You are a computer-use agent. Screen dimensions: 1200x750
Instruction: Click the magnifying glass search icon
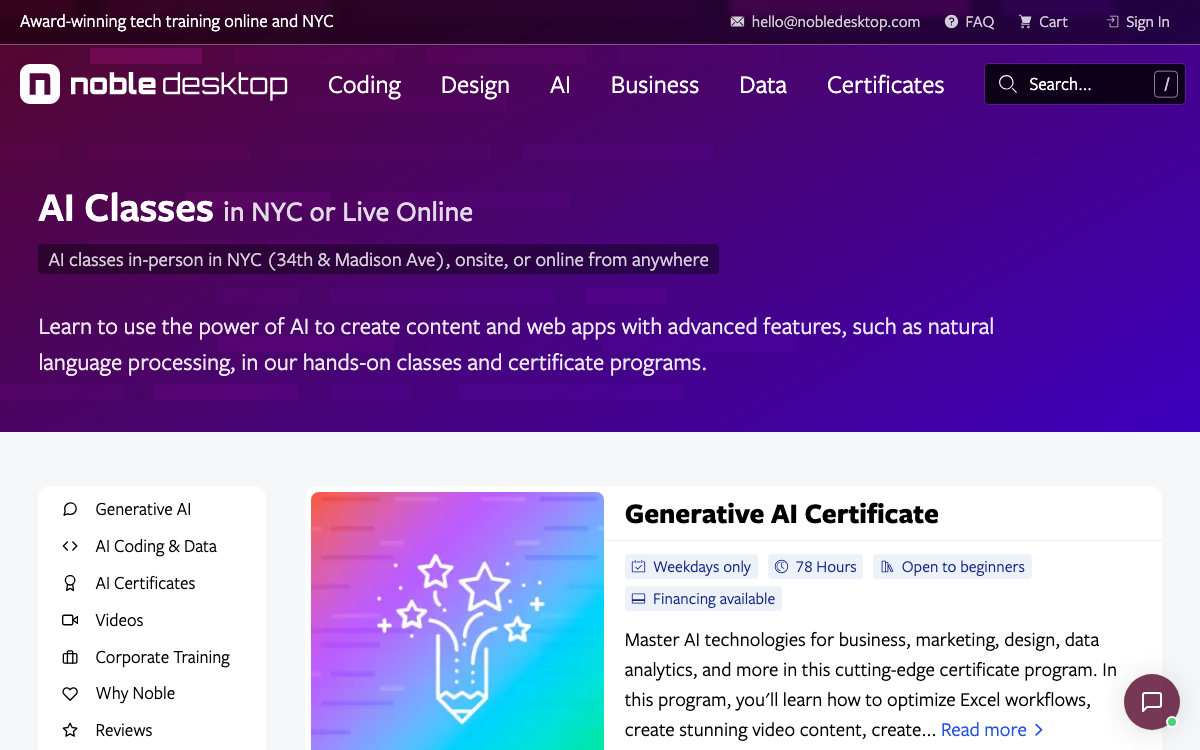coord(1008,84)
